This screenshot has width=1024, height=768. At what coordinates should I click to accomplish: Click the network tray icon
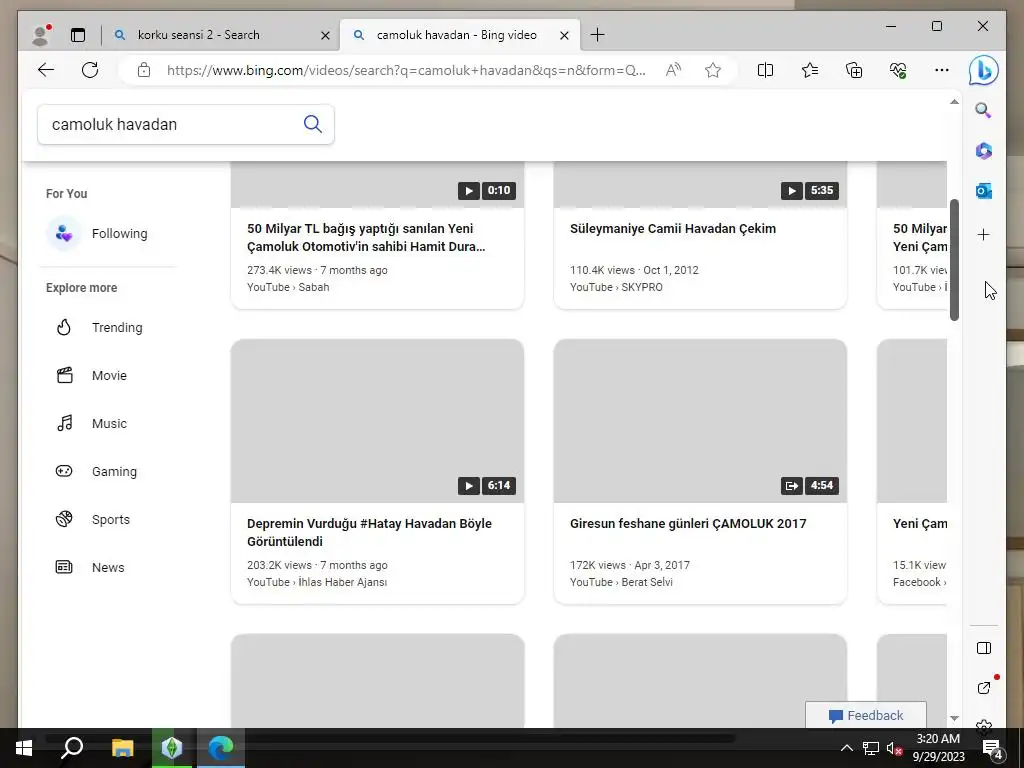click(870, 748)
